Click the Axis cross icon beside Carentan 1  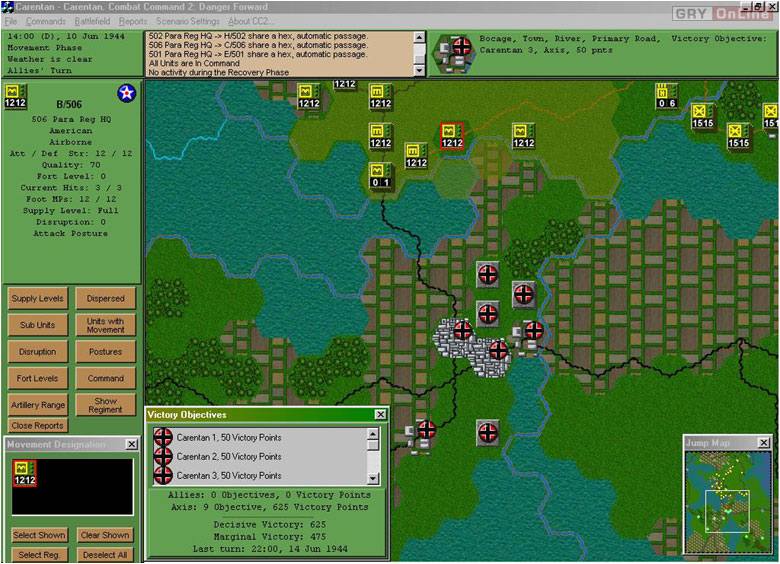click(x=163, y=437)
